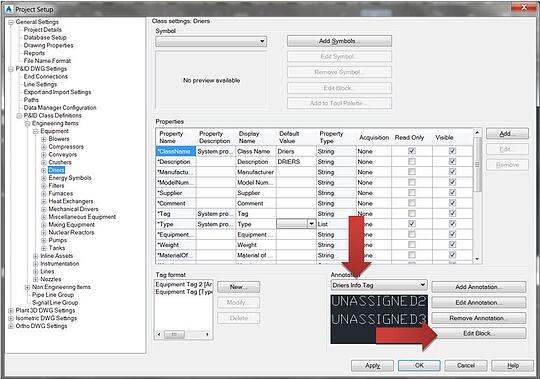Expand Plant 3D DWG Settings node
This screenshot has width=540, height=379.
11,310
